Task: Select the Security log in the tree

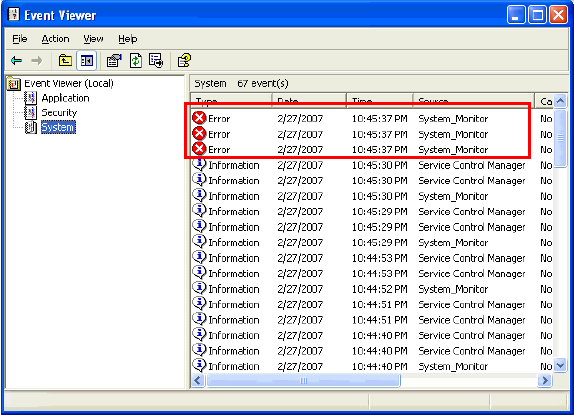Action: pyautogui.click(x=59, y=113)
